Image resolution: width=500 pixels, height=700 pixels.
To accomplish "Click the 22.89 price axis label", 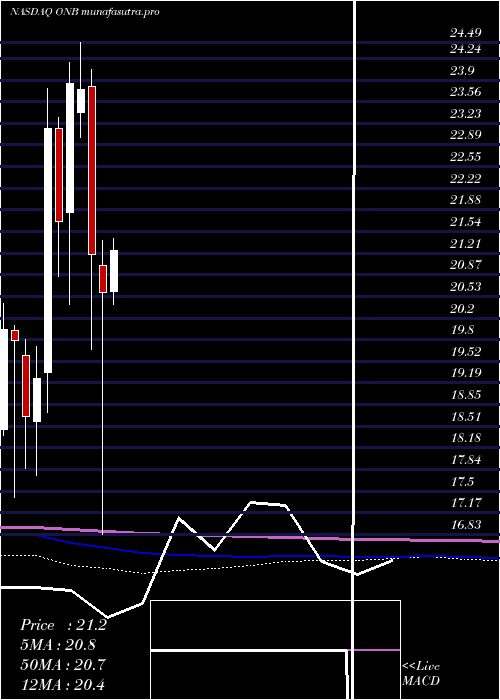I will [x=465, y=135].
